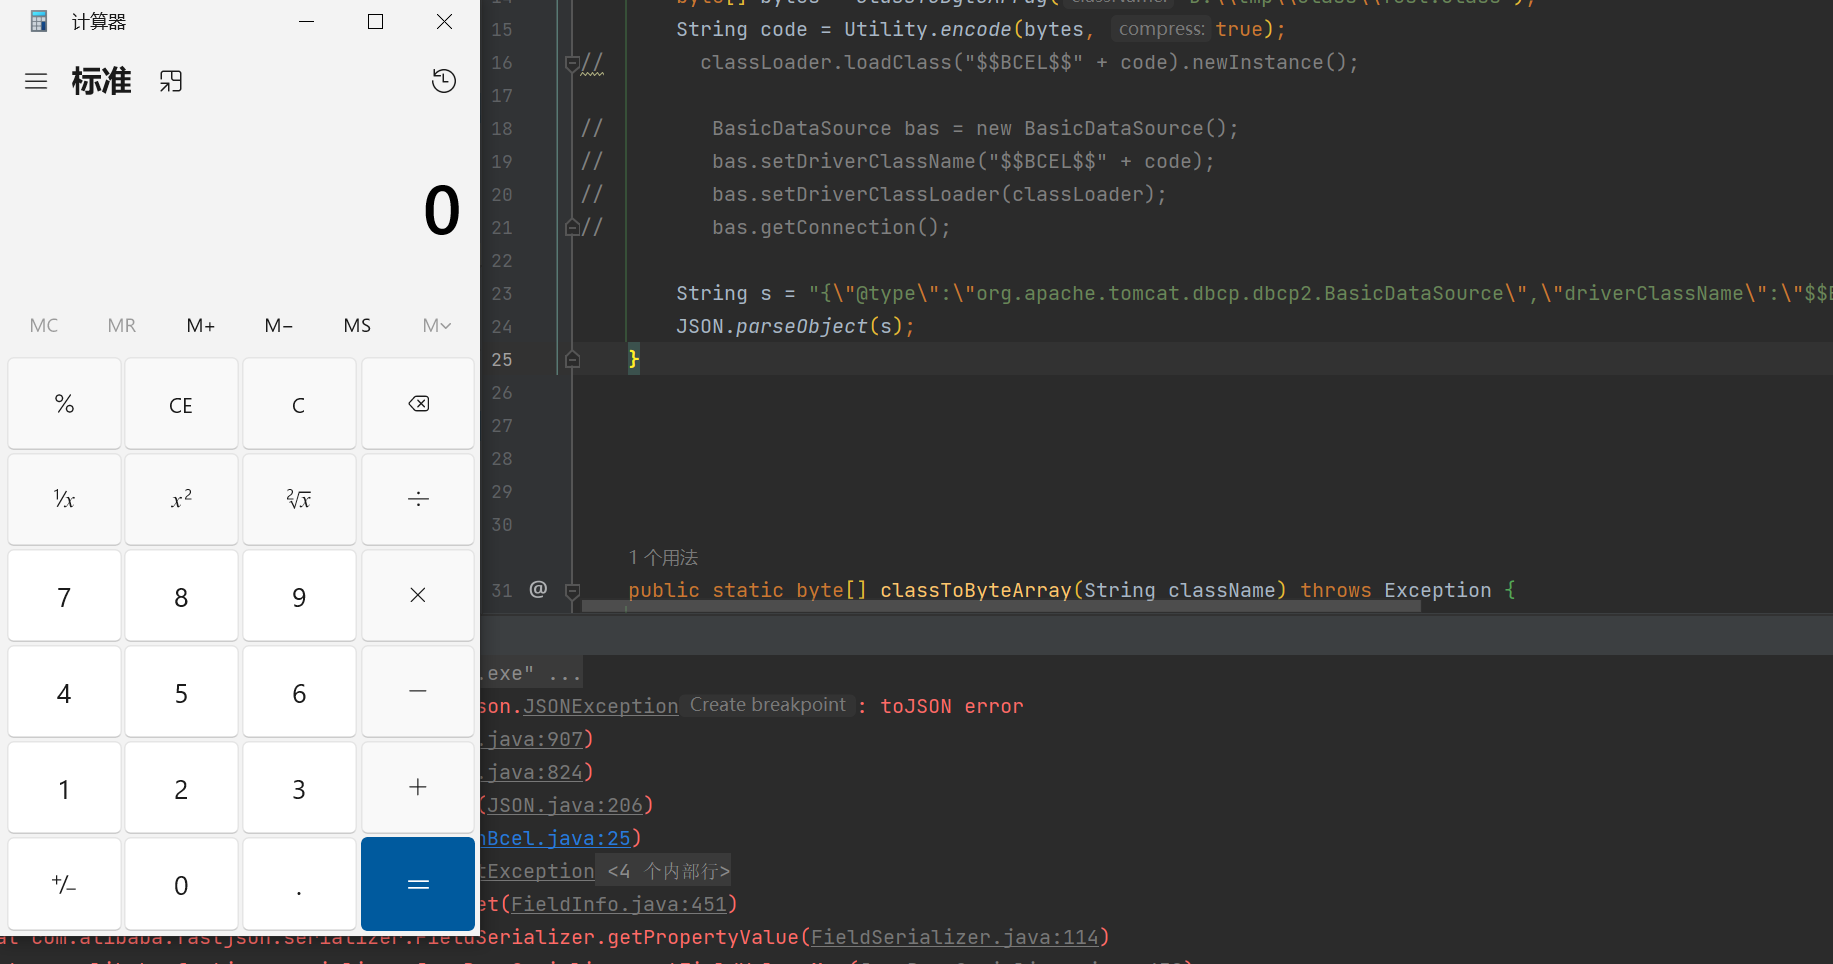Click digit 7 on calculator
The width and height of the screenshot is (1833, 964).
[64, 596]
